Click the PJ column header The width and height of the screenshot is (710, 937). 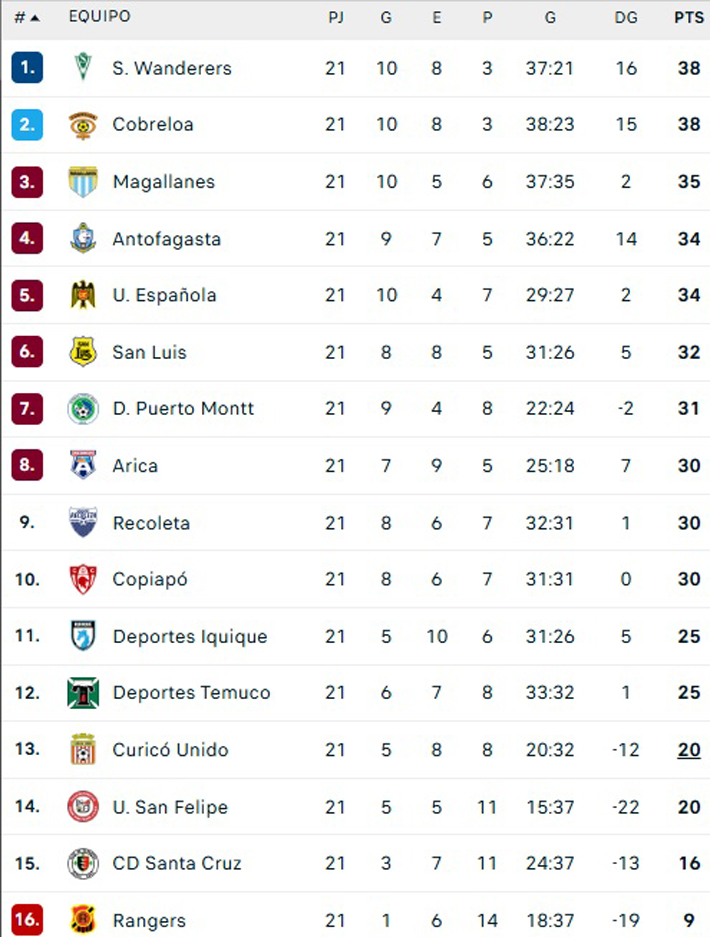(x=336, y=17)
